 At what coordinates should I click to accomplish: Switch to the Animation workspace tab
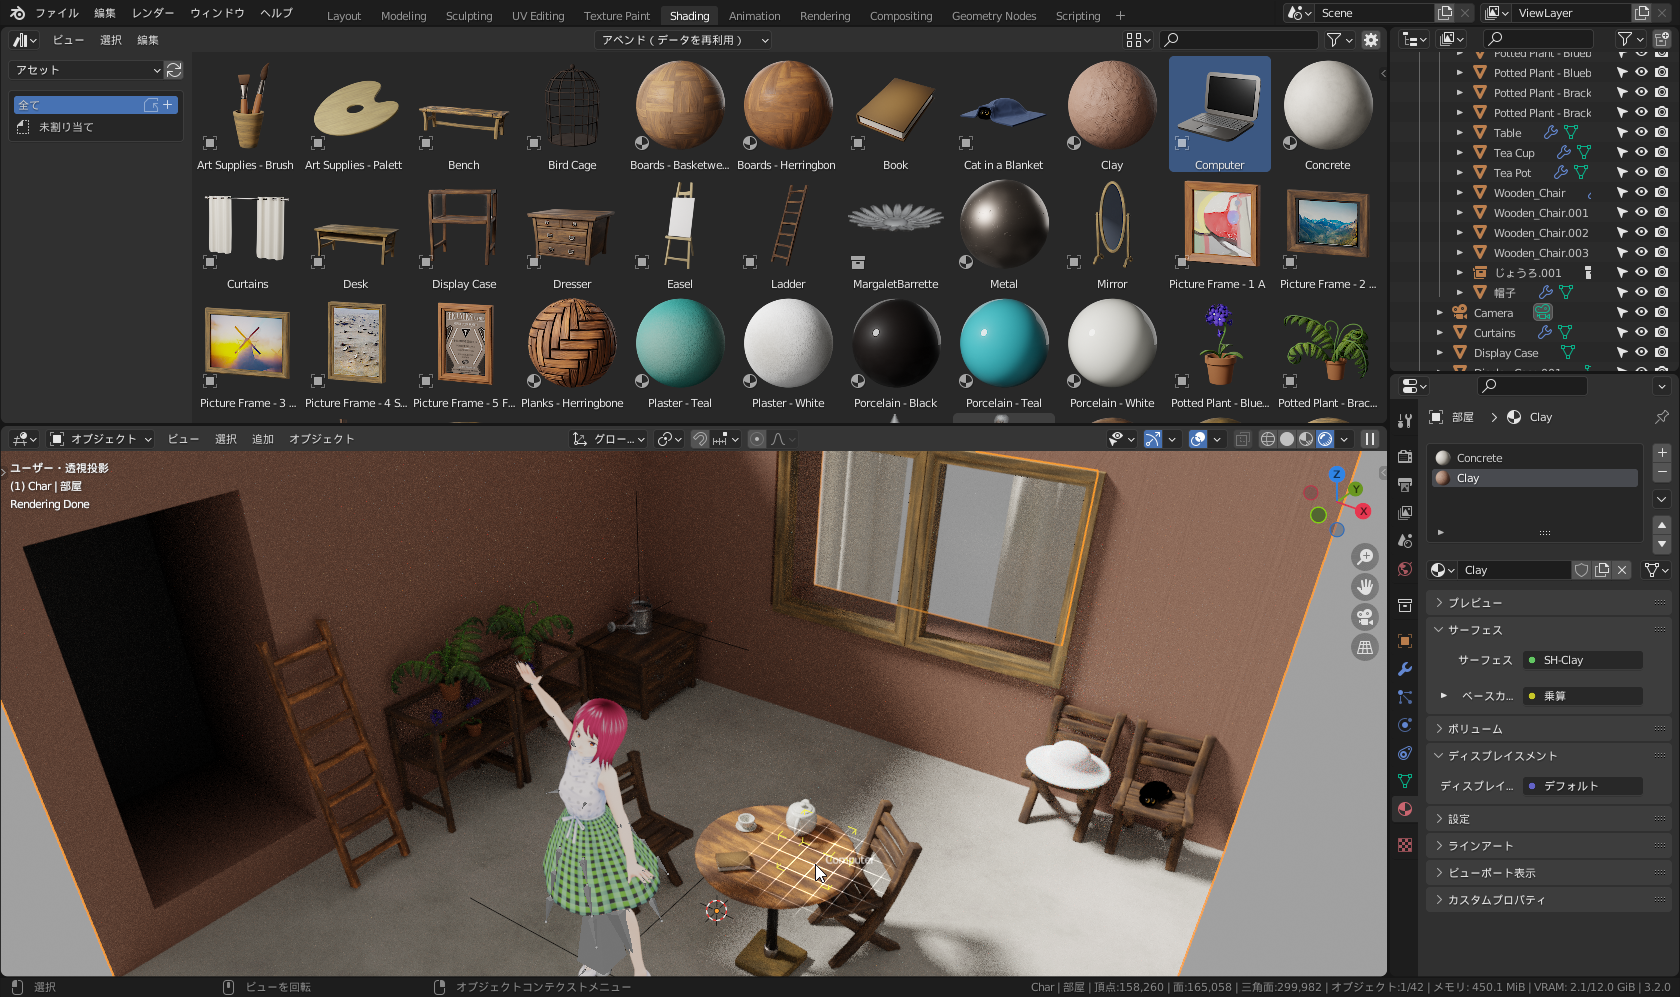pyautogui.click(x=754, y=15)
